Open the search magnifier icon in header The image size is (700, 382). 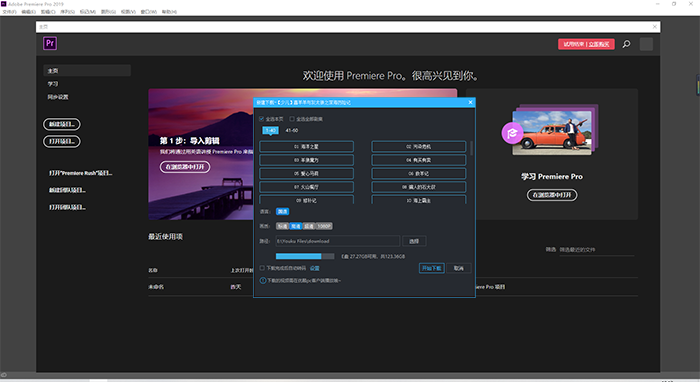coord(626,44)
